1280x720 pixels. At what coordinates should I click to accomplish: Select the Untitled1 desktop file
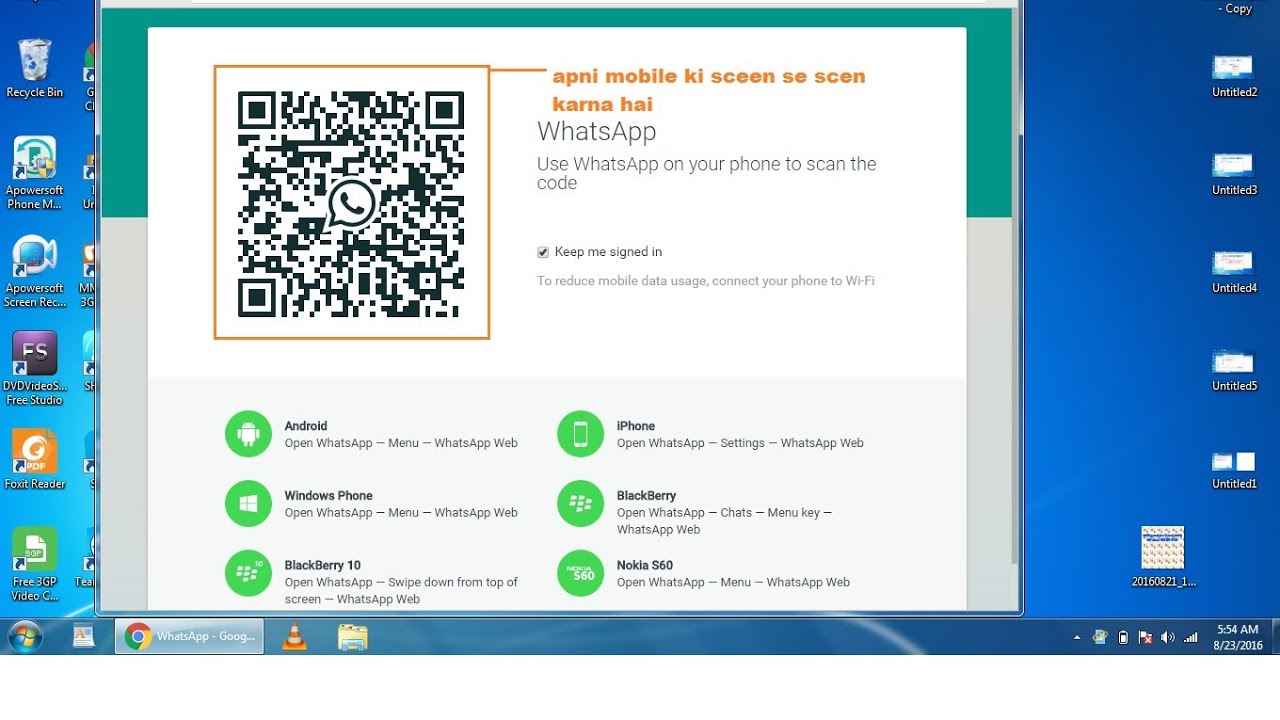tap(1234, 470)
